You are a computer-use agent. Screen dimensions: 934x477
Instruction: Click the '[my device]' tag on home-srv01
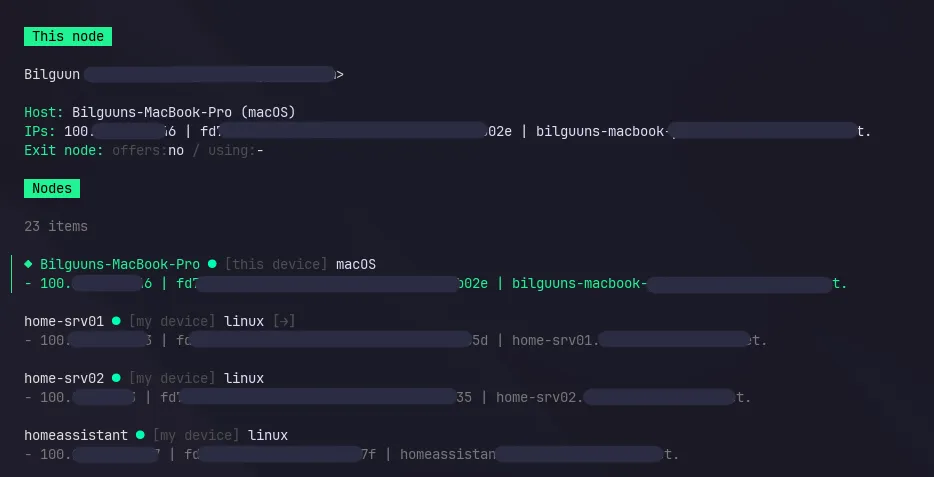[172, 321]
